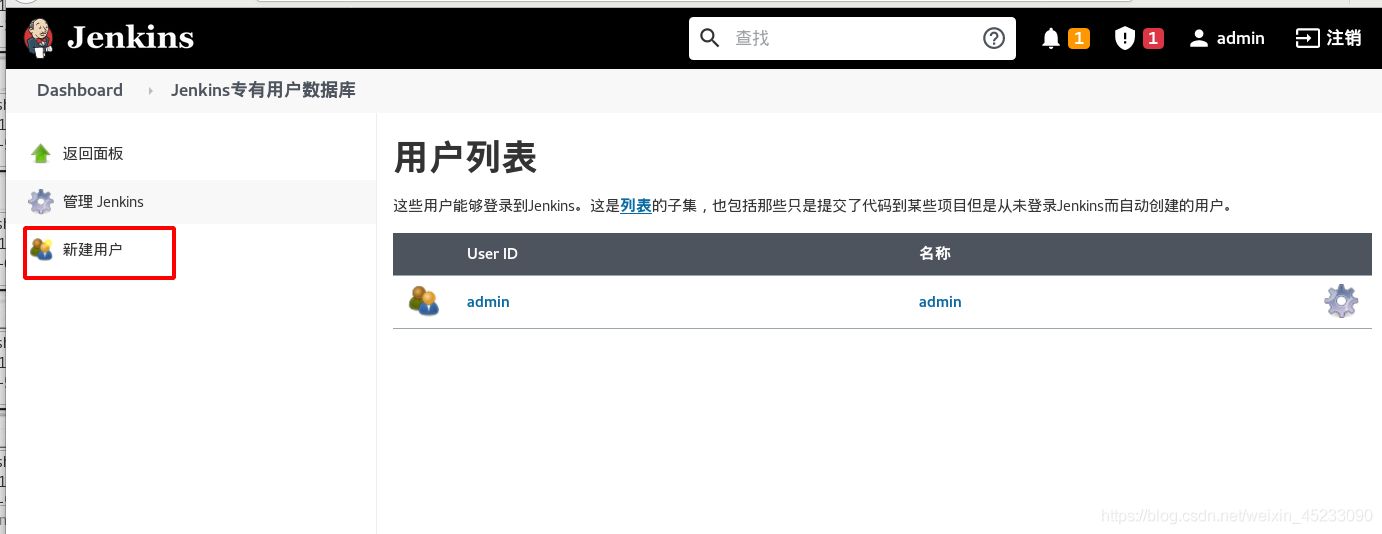Open 管理 Jenkins sidebar item
The image size is (1382, 534).
[103, 201]
